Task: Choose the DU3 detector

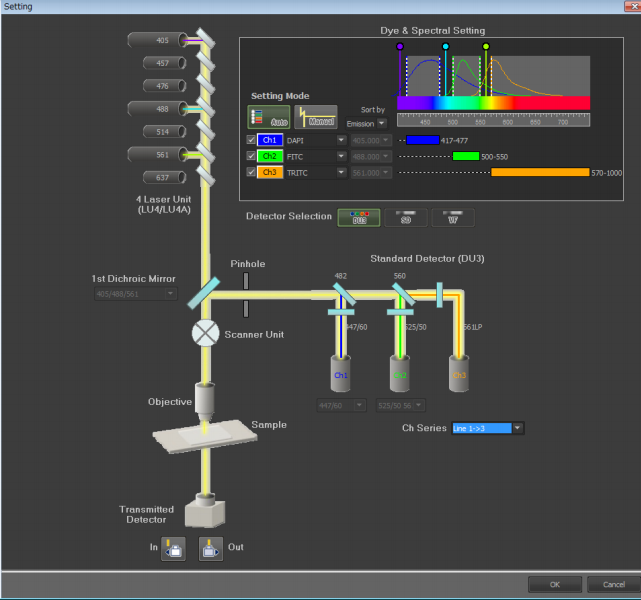Action: (x=359, y=217)
